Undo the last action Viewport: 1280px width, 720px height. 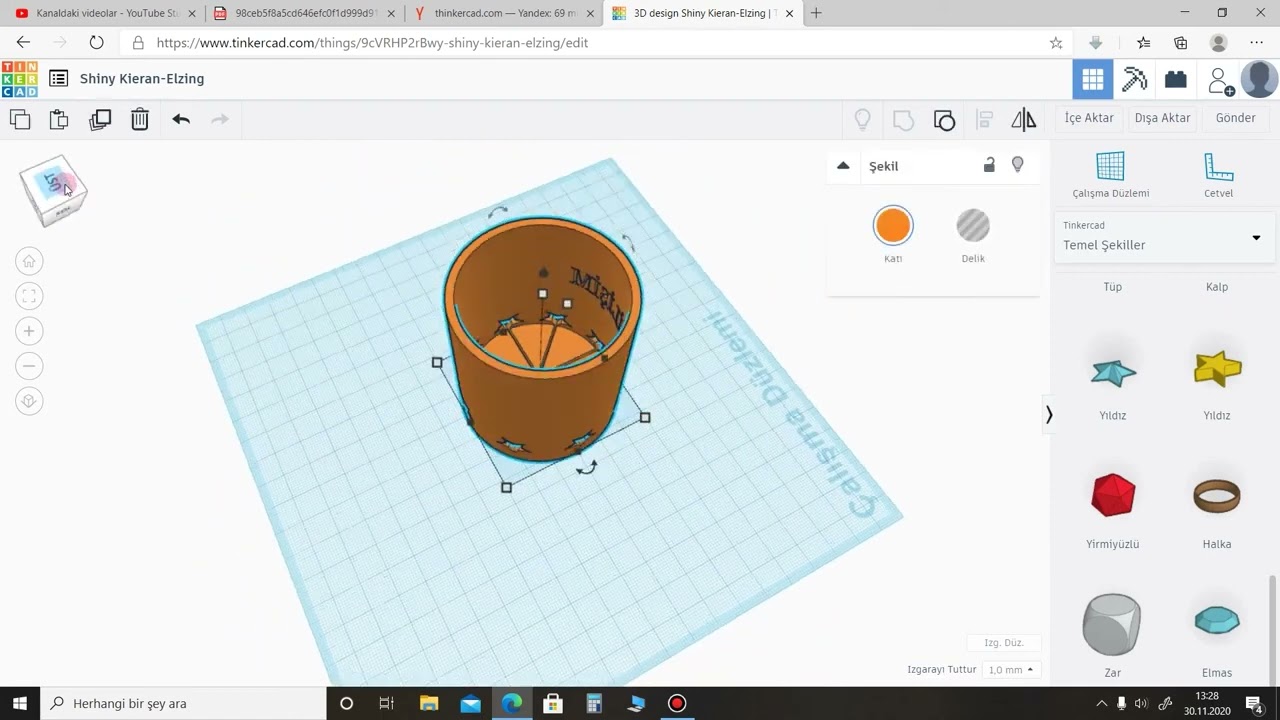coord(181,119)
